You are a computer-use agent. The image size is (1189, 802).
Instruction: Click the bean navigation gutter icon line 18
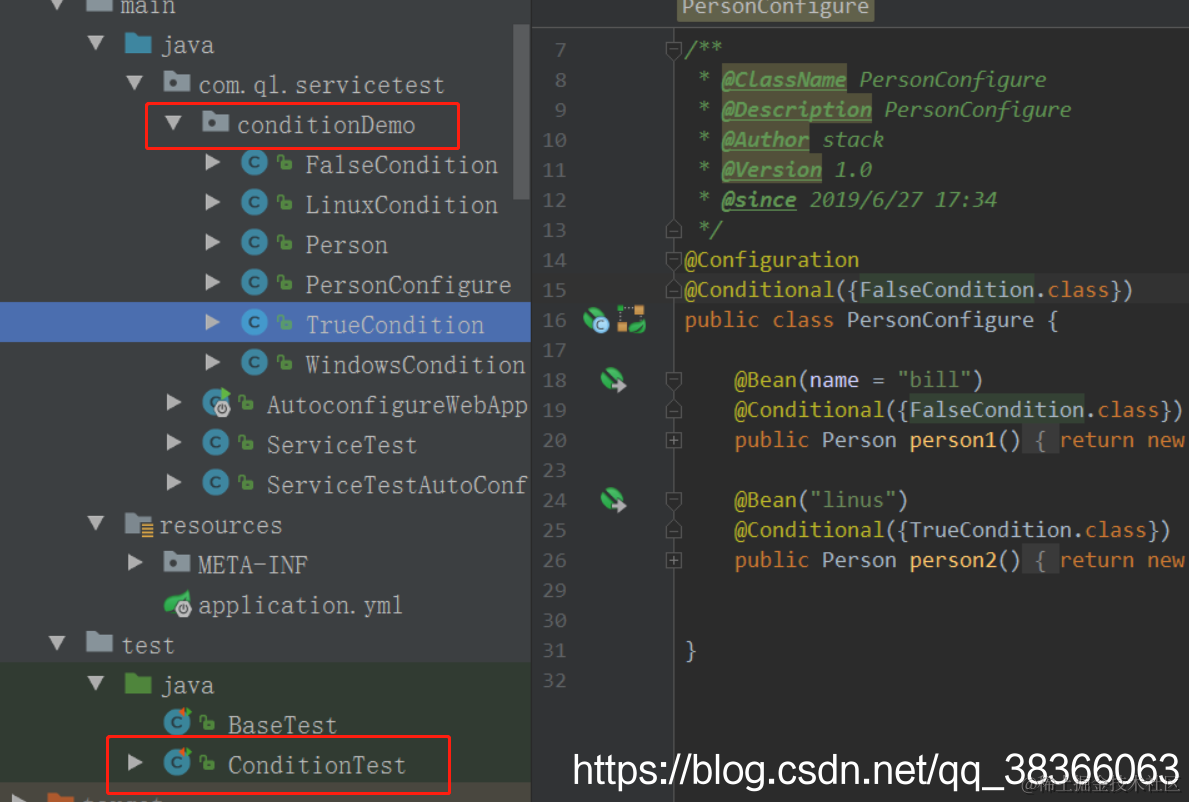[613, 380]
